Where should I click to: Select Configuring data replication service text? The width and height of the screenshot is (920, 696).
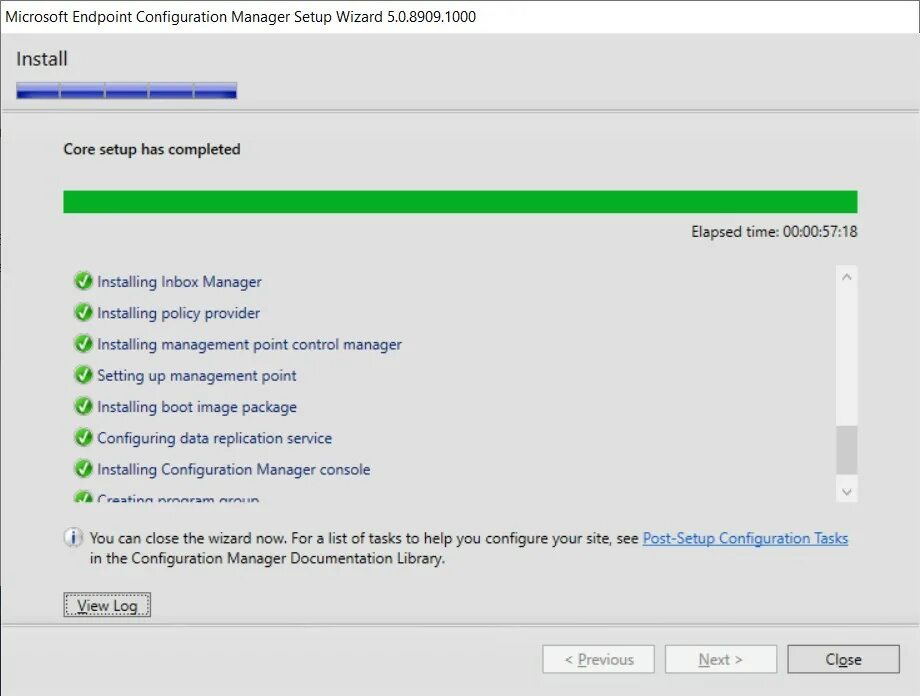[214, 438]
